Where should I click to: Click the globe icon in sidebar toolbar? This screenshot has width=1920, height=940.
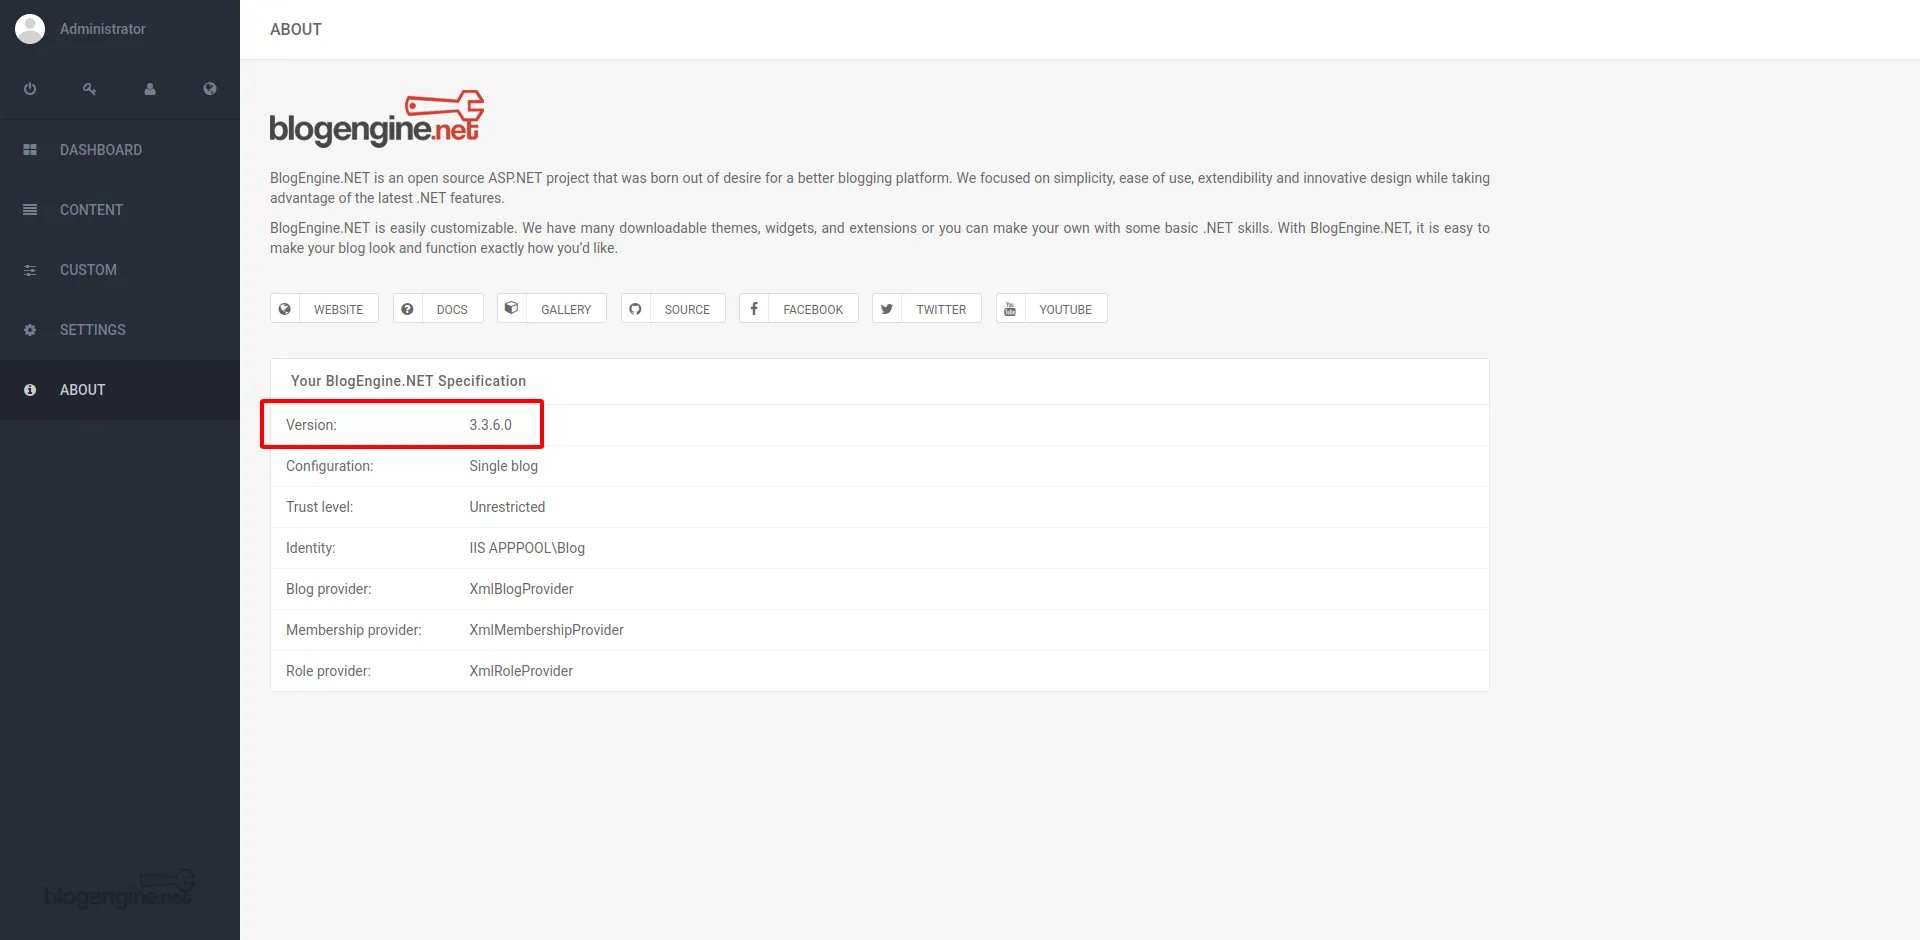(x=210, y=89)
